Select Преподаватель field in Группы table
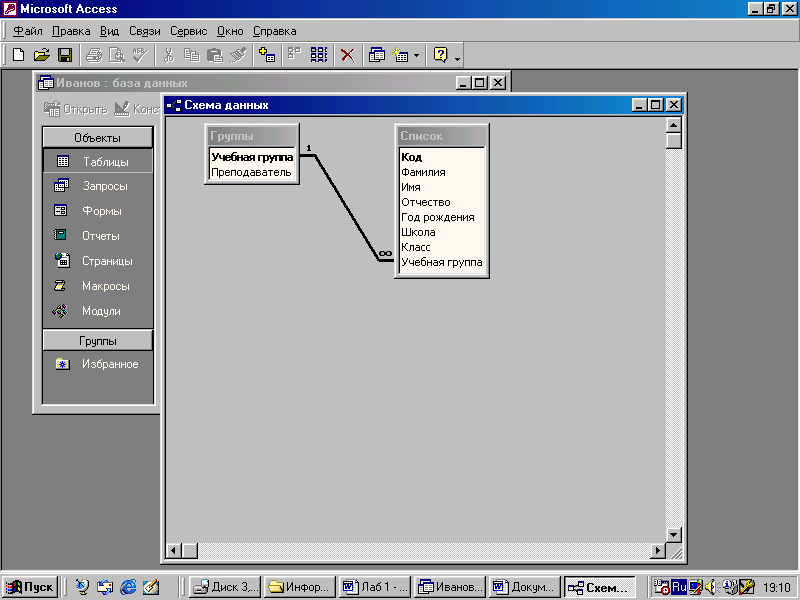This screenshot has width=800, height=600. 252,172
